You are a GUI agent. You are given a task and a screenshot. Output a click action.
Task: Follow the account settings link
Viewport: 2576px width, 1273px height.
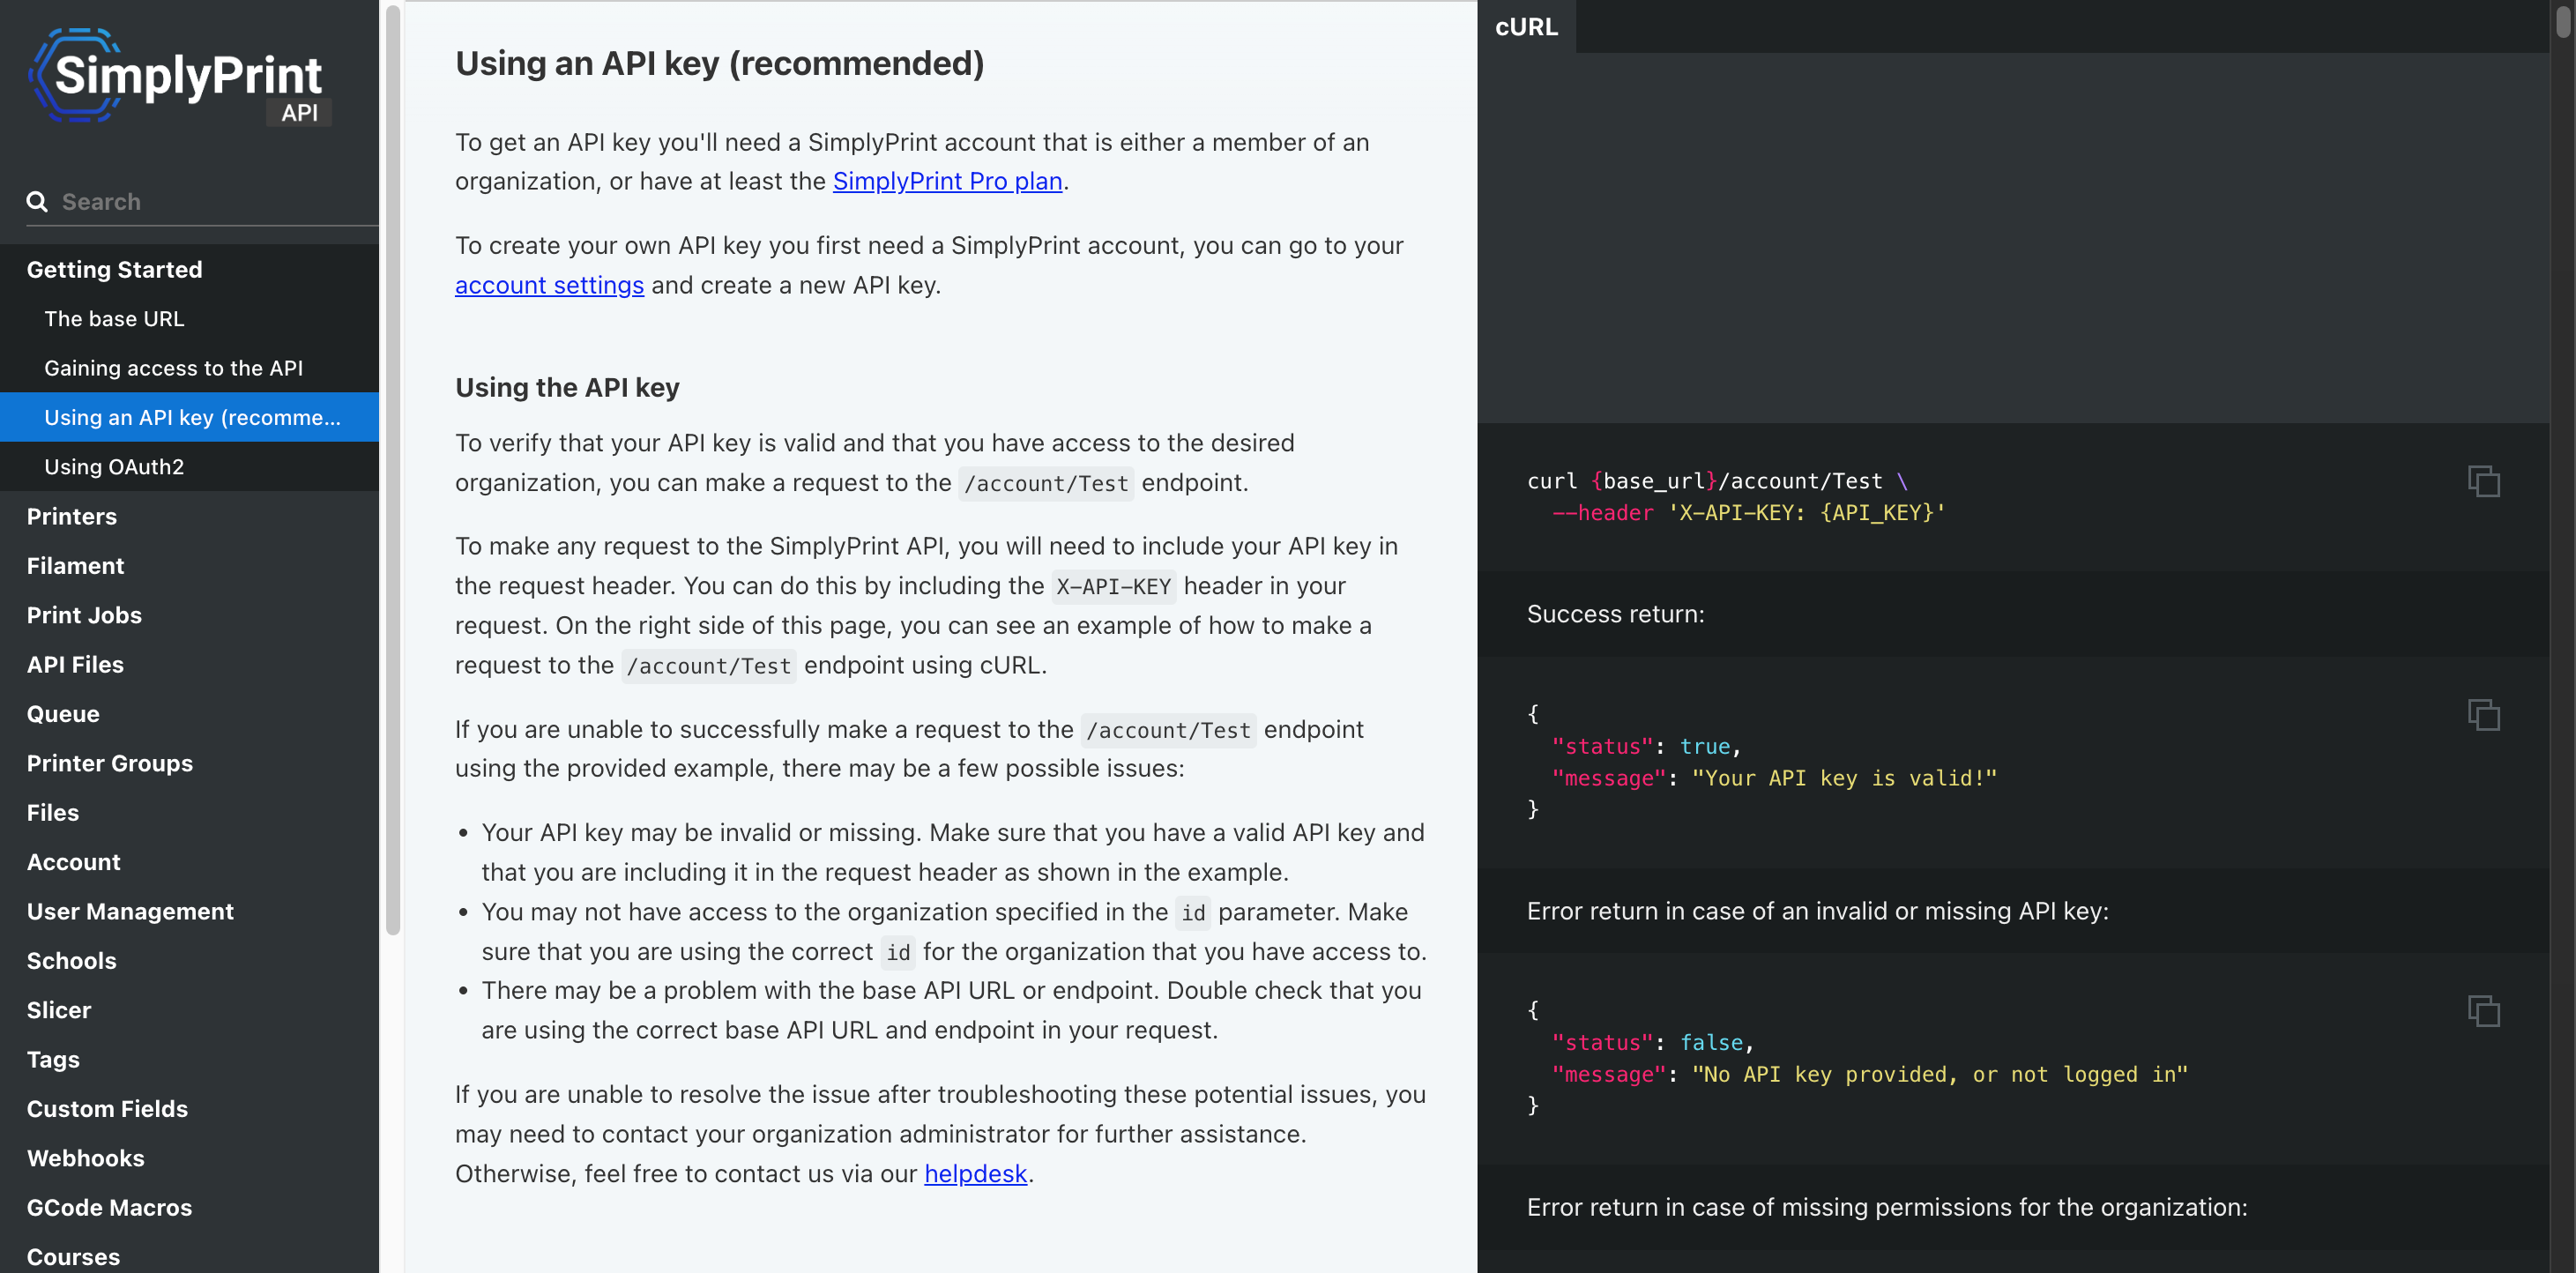point(549,285)
